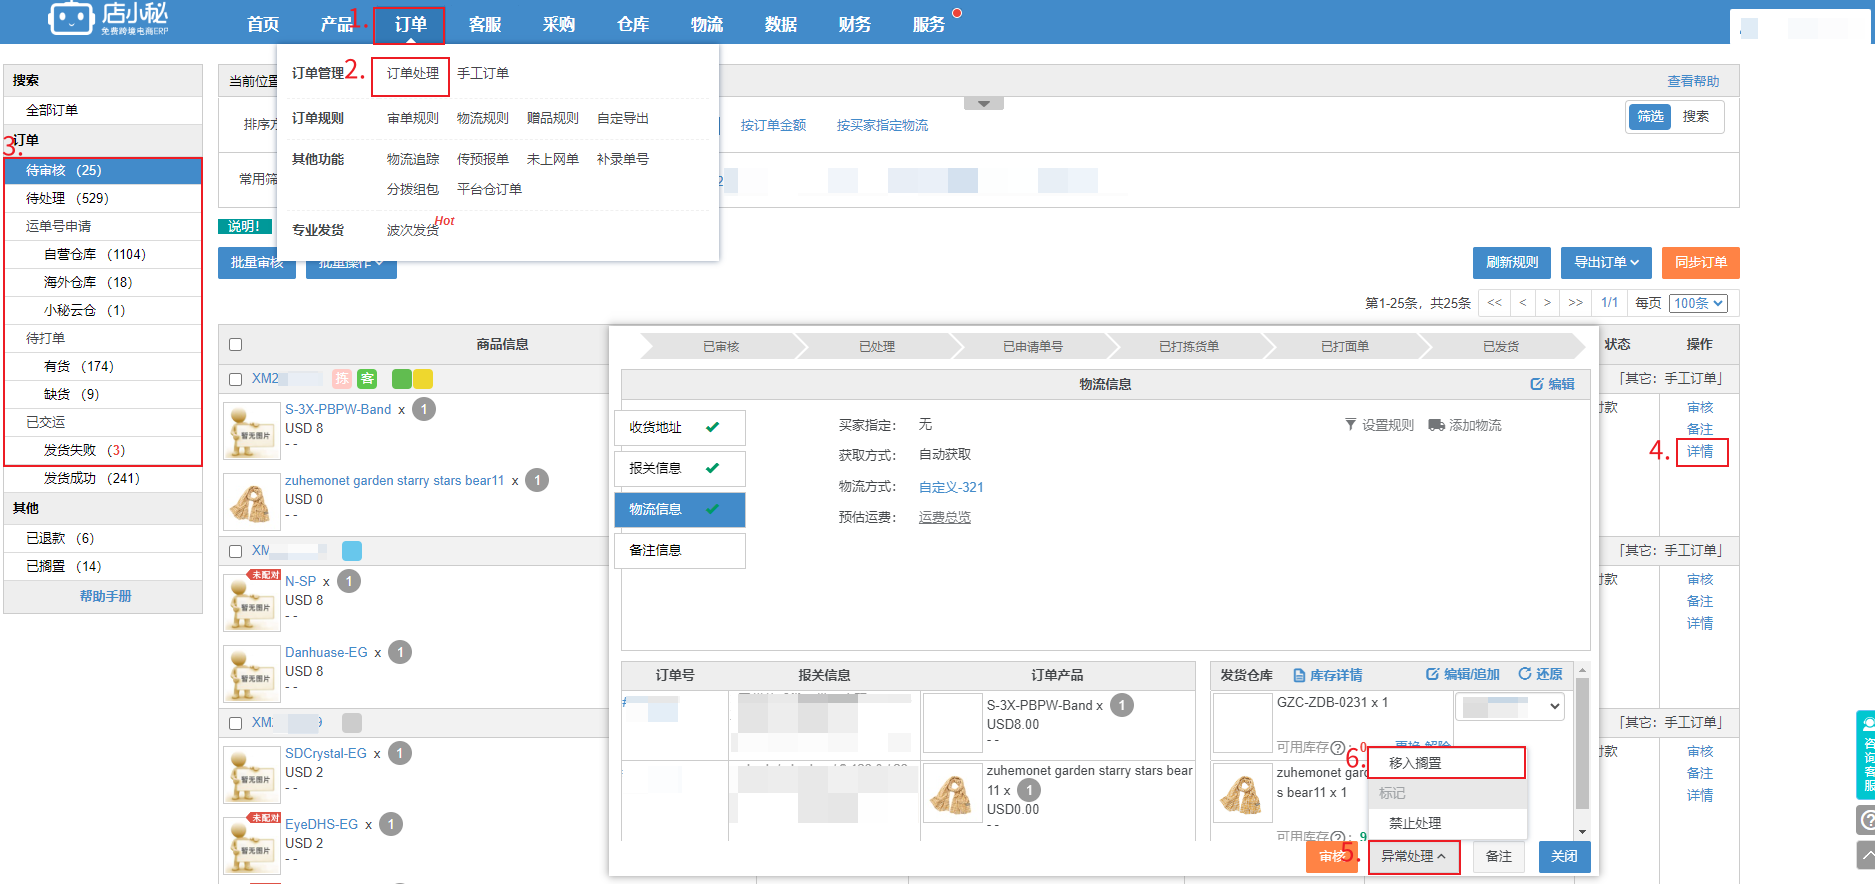Open the 导出订单 dropdown button
The width and height of the screenshot is (1875, 884).
pyautogui.click(x=1607, y=263)
